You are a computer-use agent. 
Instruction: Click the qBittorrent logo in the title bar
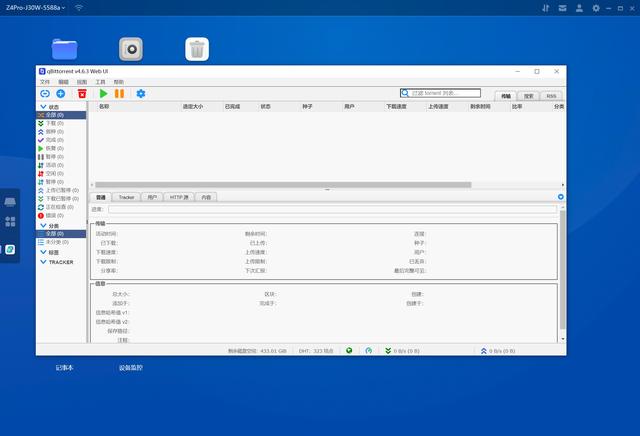tap(42, 71)
